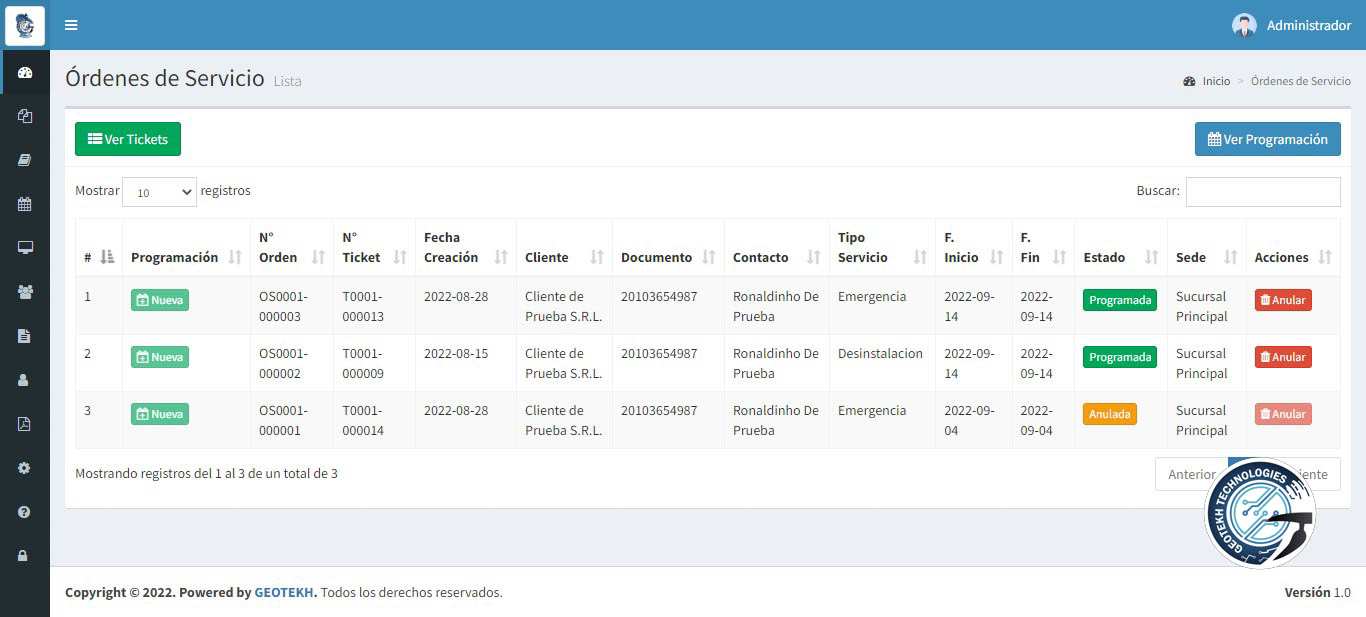
Task: Click the calendar icon in sidebar
Action: pyautogui.click(x=25, y=204)
